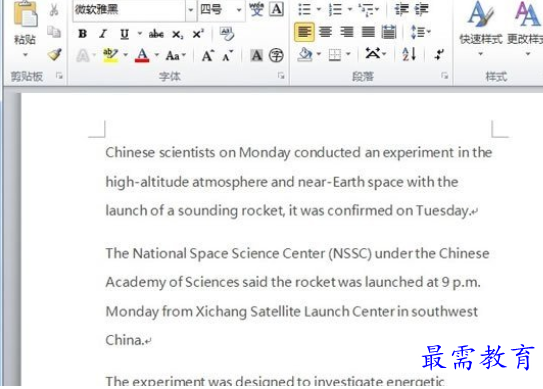This screenshot has width=543, height=389.
Task: Open the clipboard pane launcher
Action: (x=59, y=76)
